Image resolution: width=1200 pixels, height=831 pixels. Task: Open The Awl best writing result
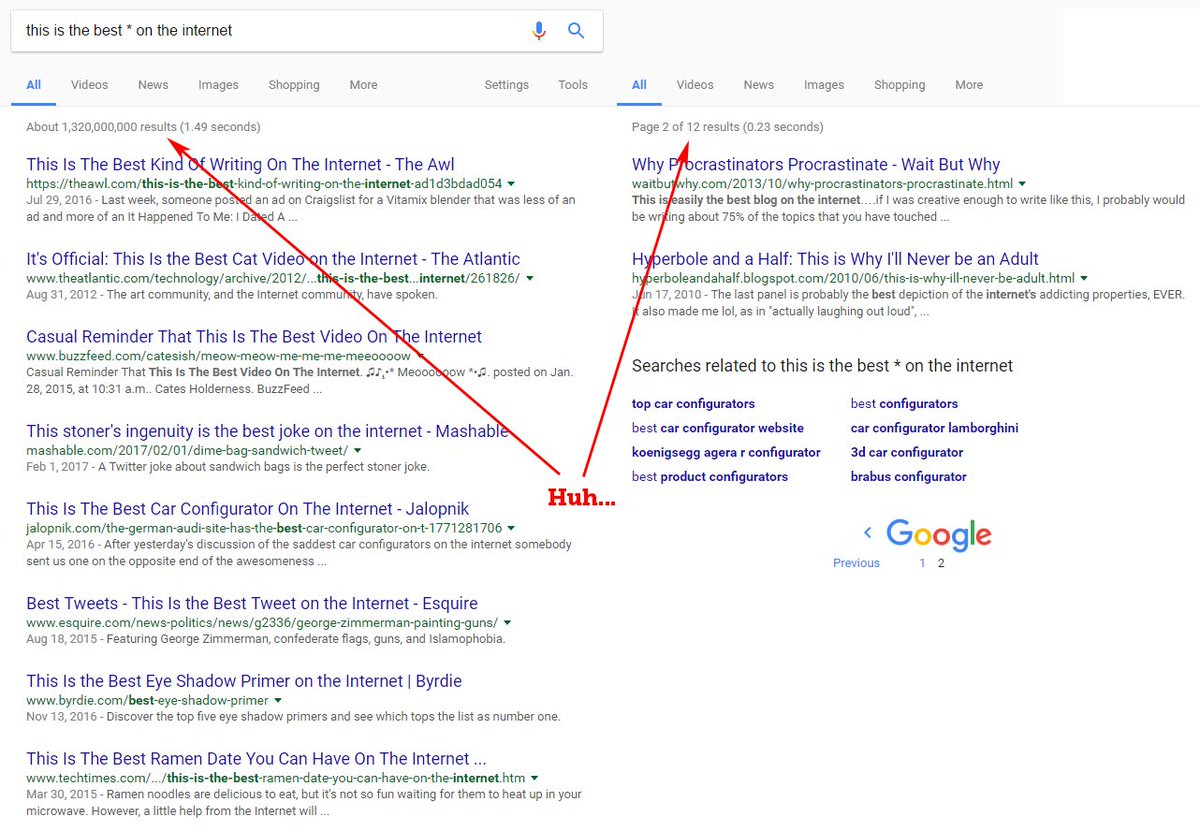[240, 165]
